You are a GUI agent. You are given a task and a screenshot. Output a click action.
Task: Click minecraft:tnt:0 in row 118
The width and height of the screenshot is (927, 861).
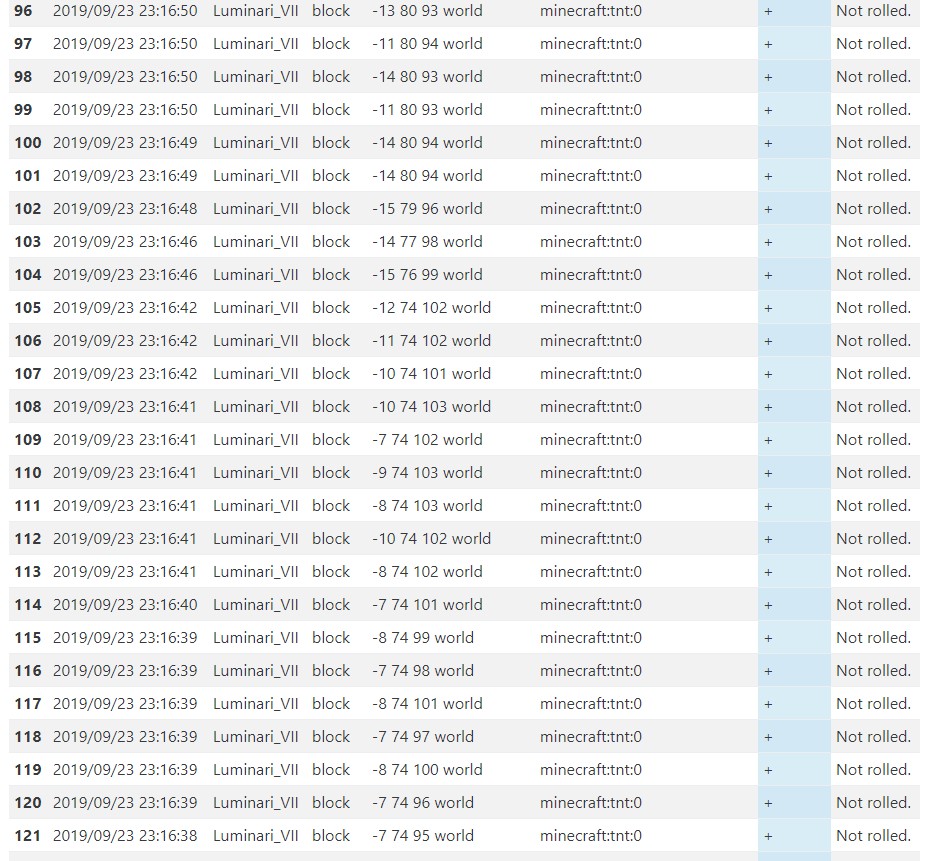(591, 737)
